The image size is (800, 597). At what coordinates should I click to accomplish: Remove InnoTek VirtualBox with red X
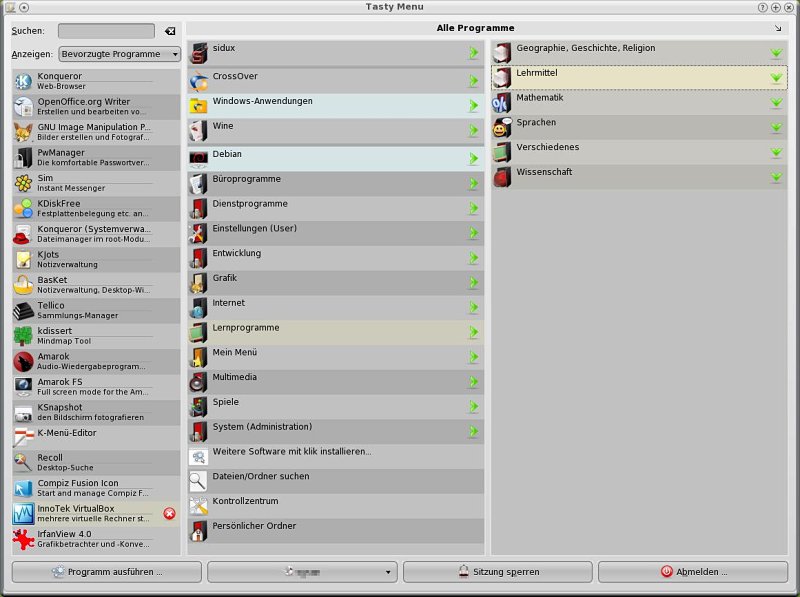169,514
